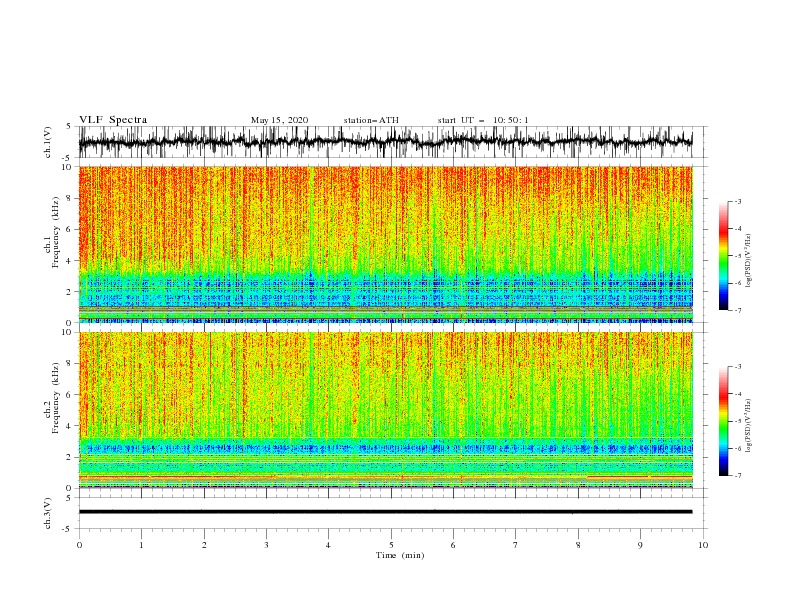
Task: Click the ch.1 voltage waveform trace
Action: (385, 142)
